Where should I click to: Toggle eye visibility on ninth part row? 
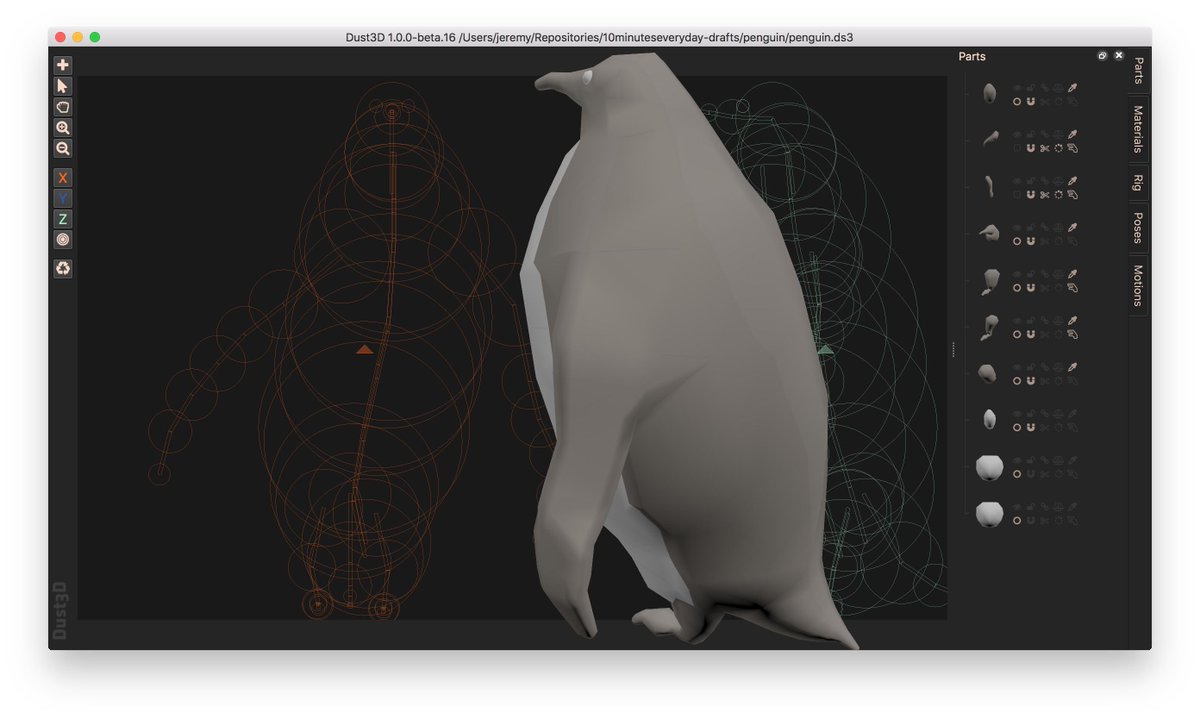click(1017, 460)
